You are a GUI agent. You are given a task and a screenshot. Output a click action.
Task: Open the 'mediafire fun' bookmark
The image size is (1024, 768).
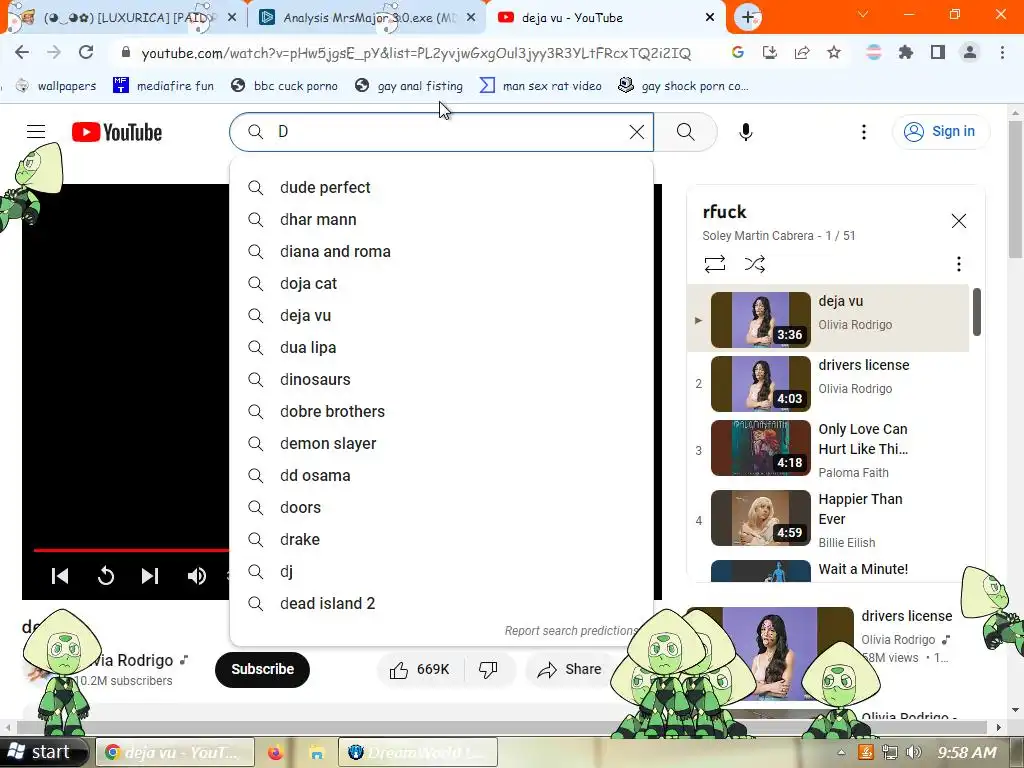163,86
